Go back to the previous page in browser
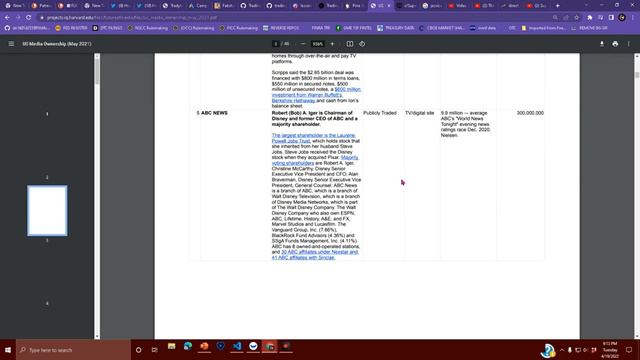This screenshot has height=360, width=640. pyautogui.click(x=7, y=18)
